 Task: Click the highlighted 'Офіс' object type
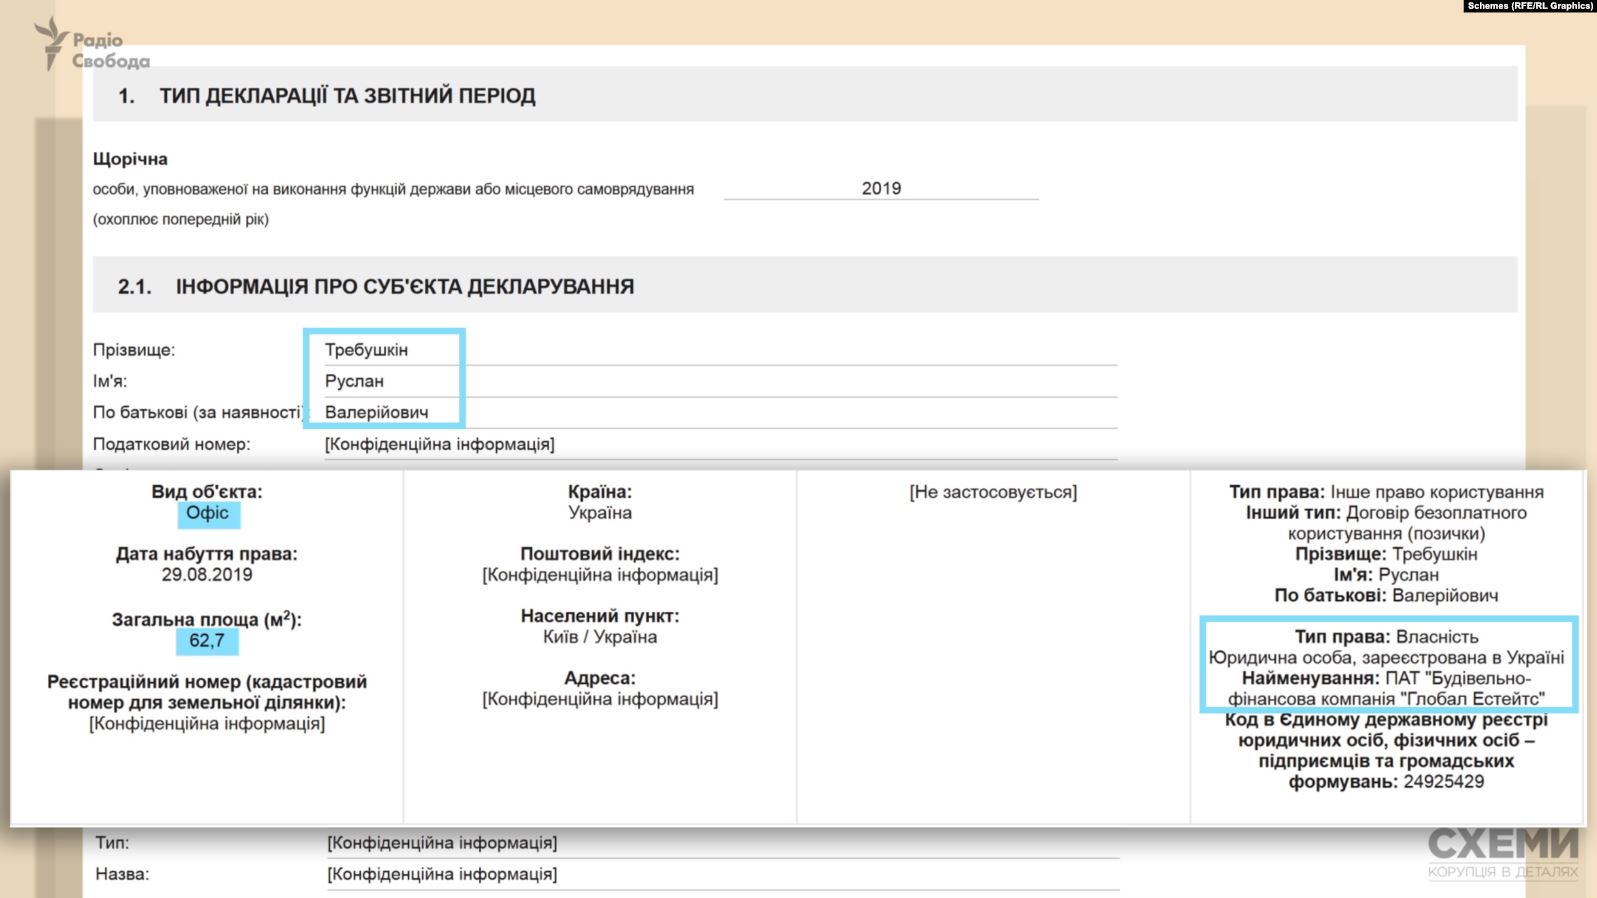(207, 513)
